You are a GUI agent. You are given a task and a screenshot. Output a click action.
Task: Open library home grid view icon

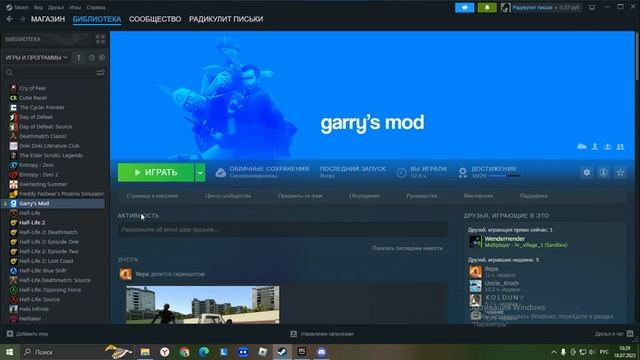[100, 39]
